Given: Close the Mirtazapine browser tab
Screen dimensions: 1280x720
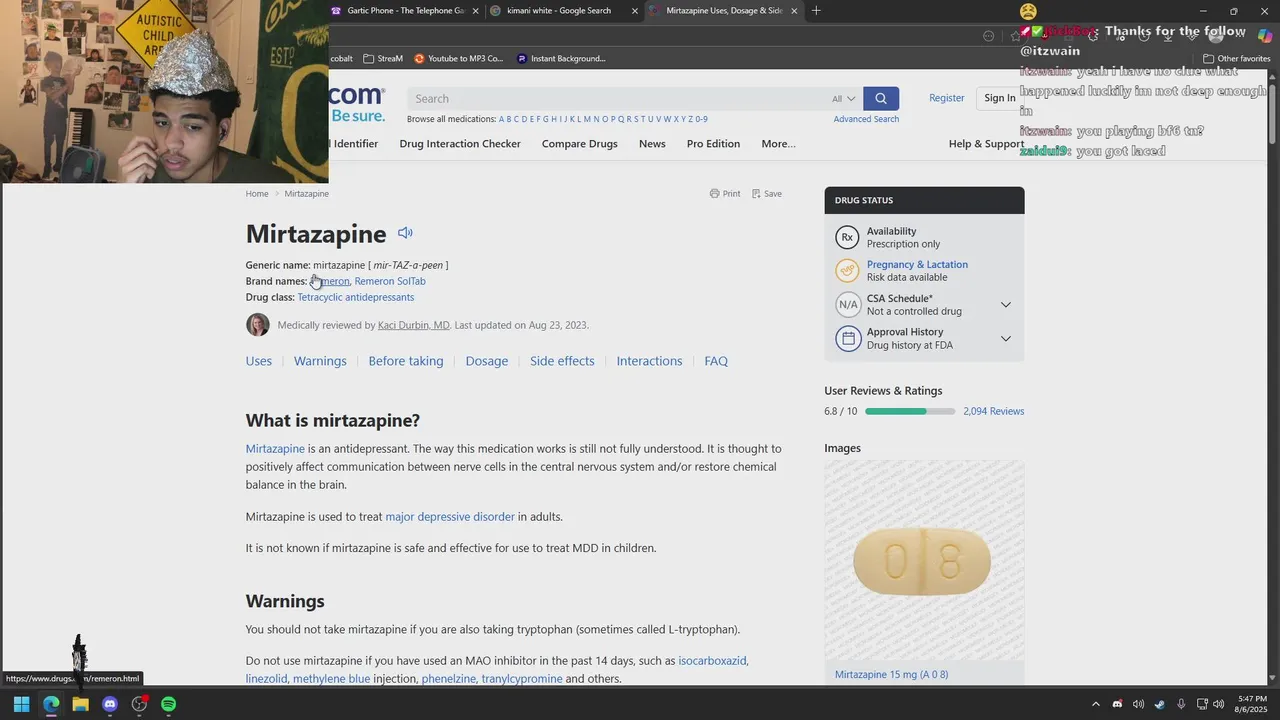Looking at the screenshot, I should [x=795, y=11].
